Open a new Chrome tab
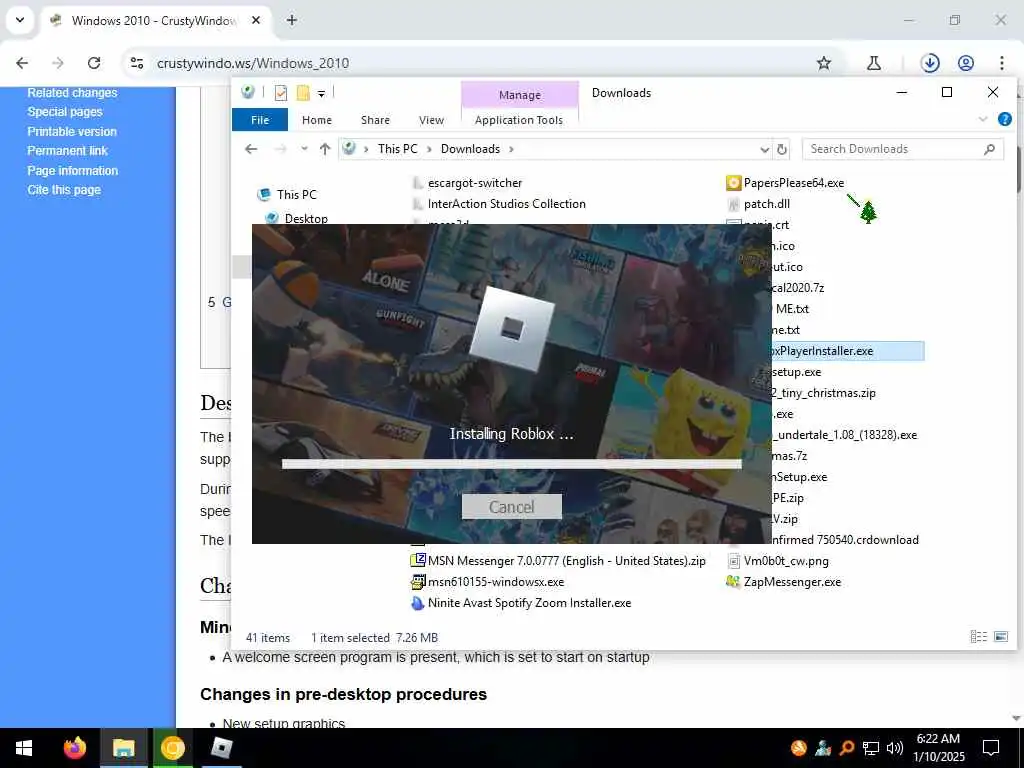 click(292, 20)
